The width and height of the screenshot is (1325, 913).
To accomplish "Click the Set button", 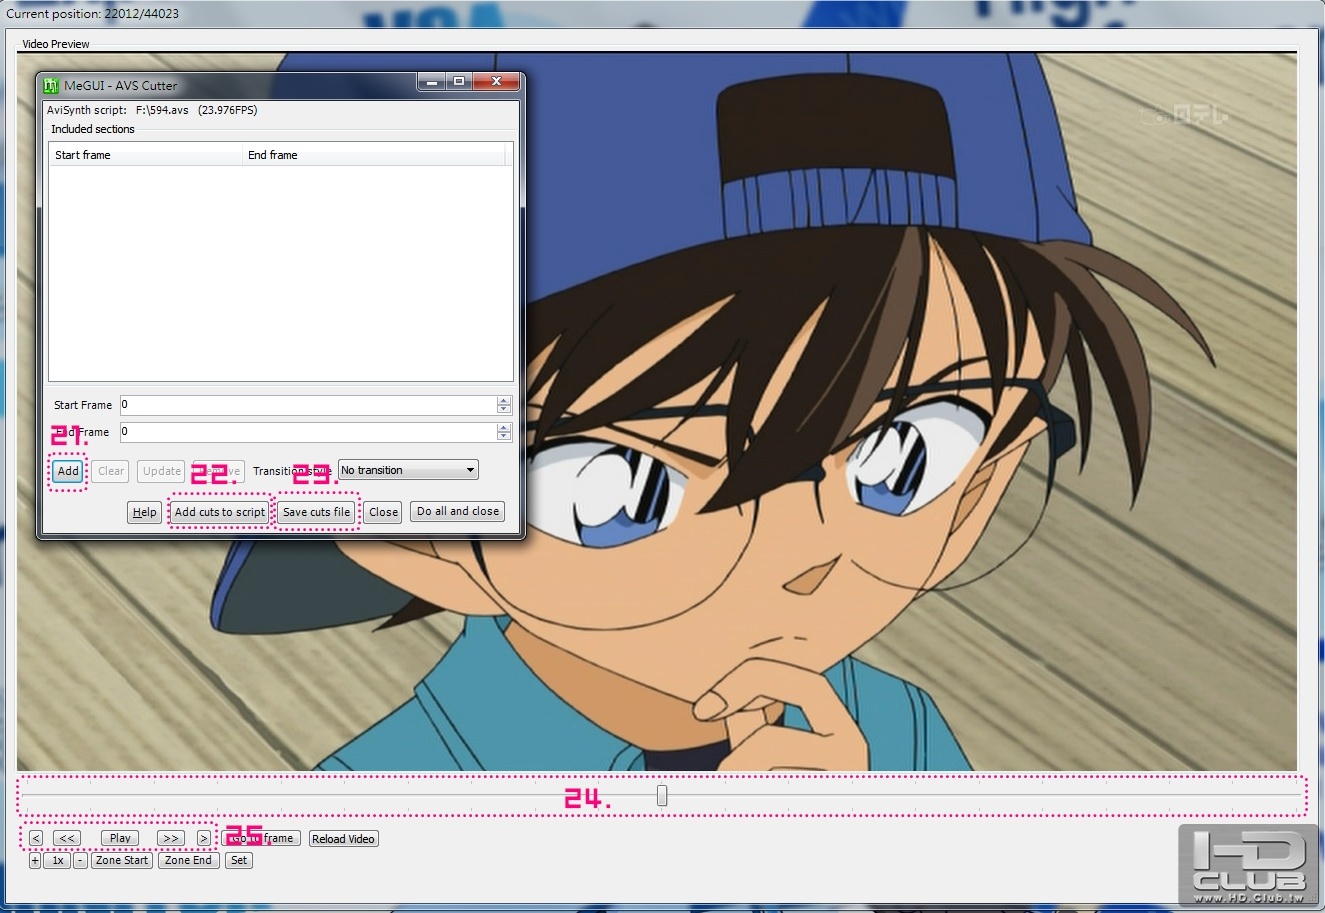I will point(238,860).
